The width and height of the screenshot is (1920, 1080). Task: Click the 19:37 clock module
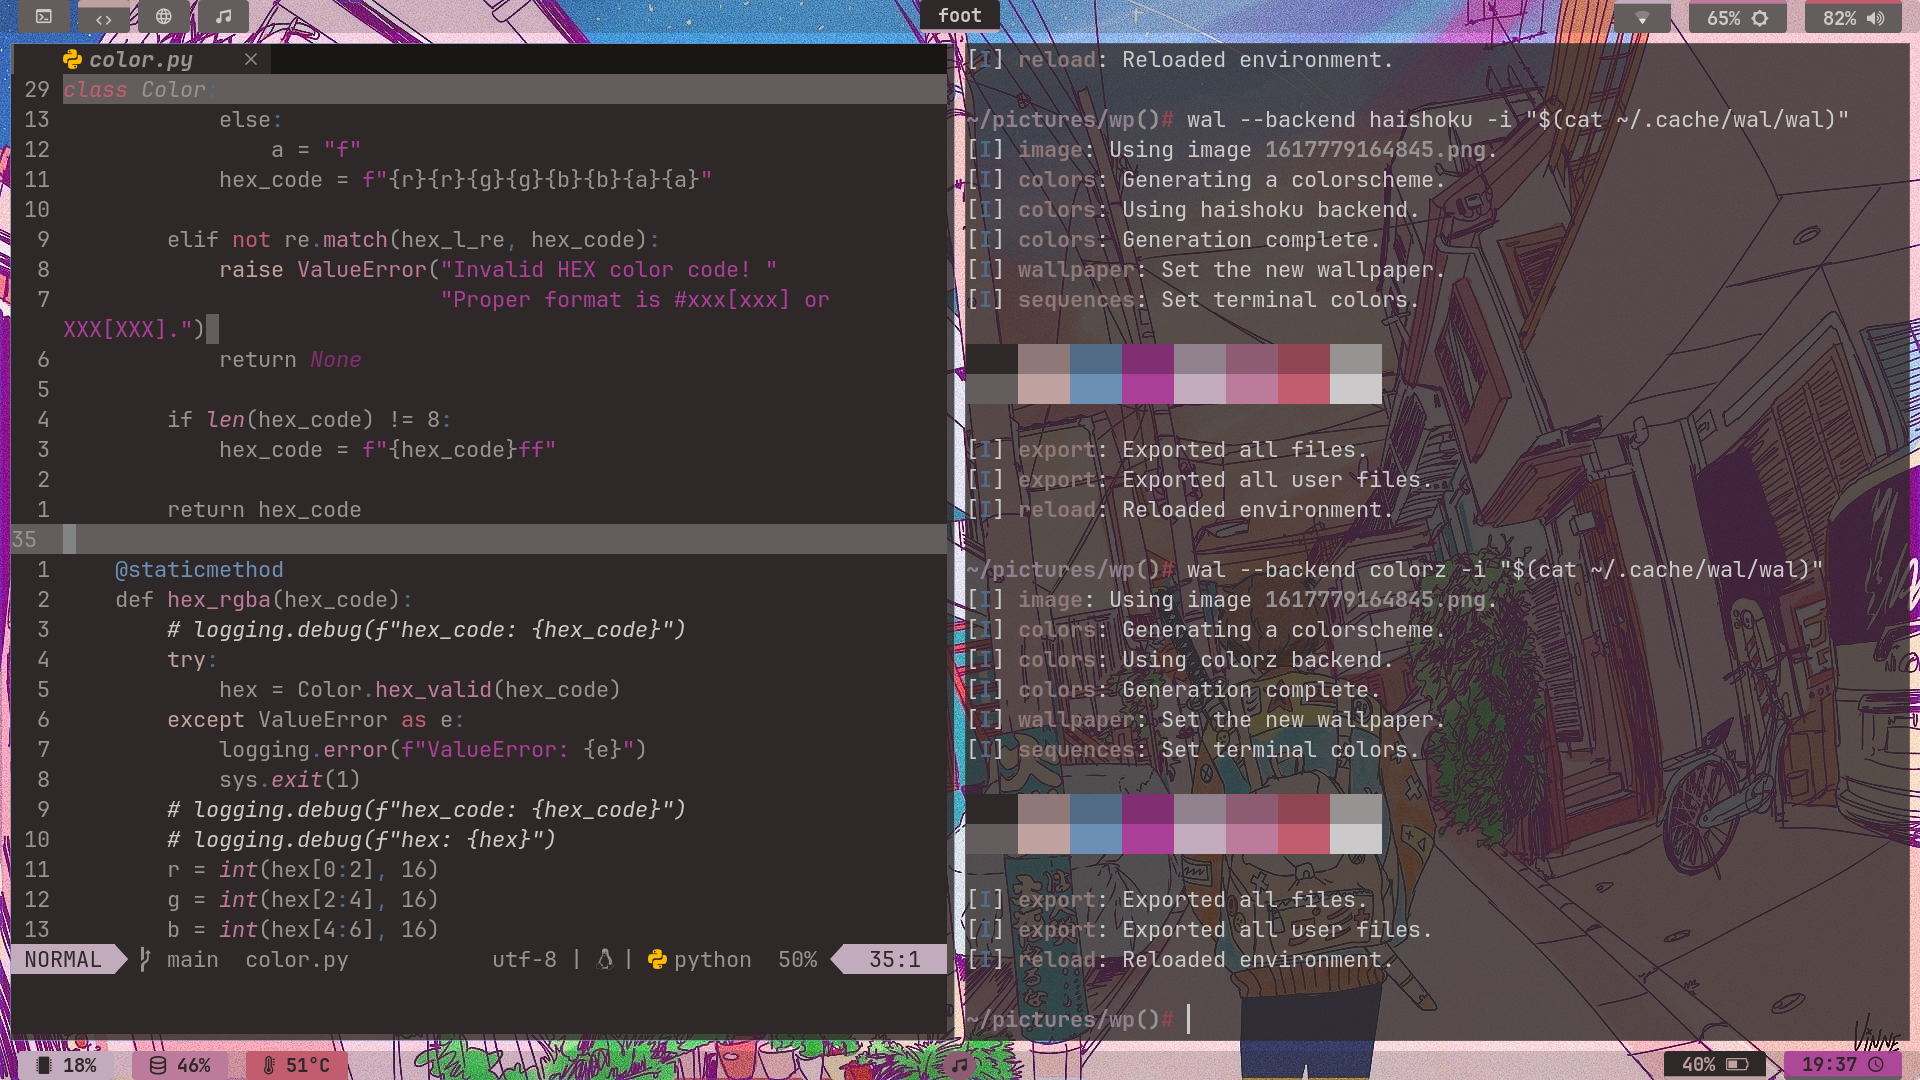coord(1843,1065)
